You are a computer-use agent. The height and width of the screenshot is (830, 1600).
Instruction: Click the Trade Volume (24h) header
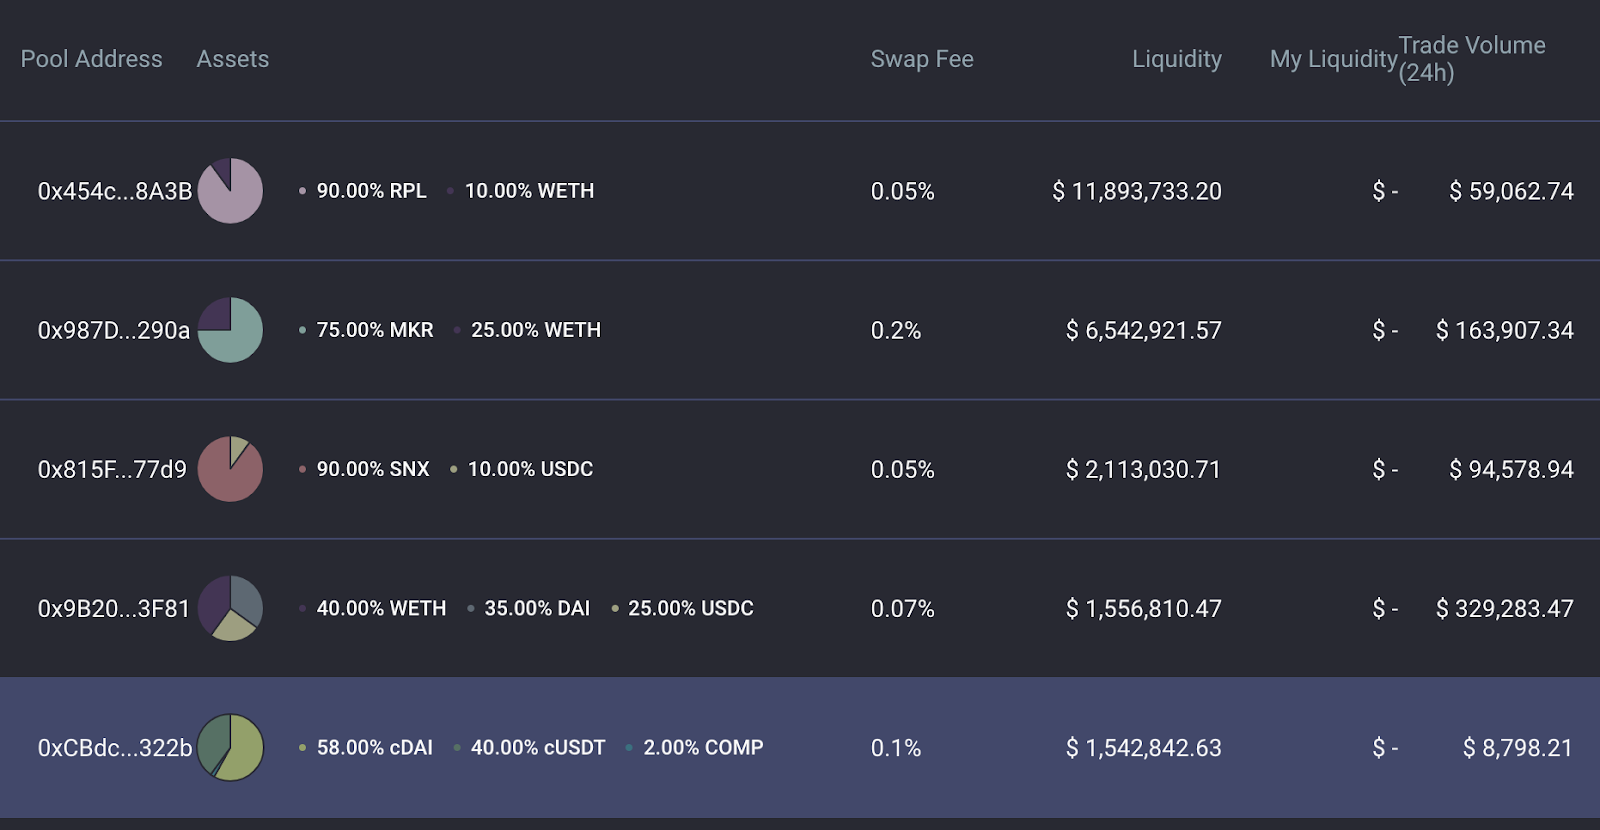click(x=1471, y=59)
